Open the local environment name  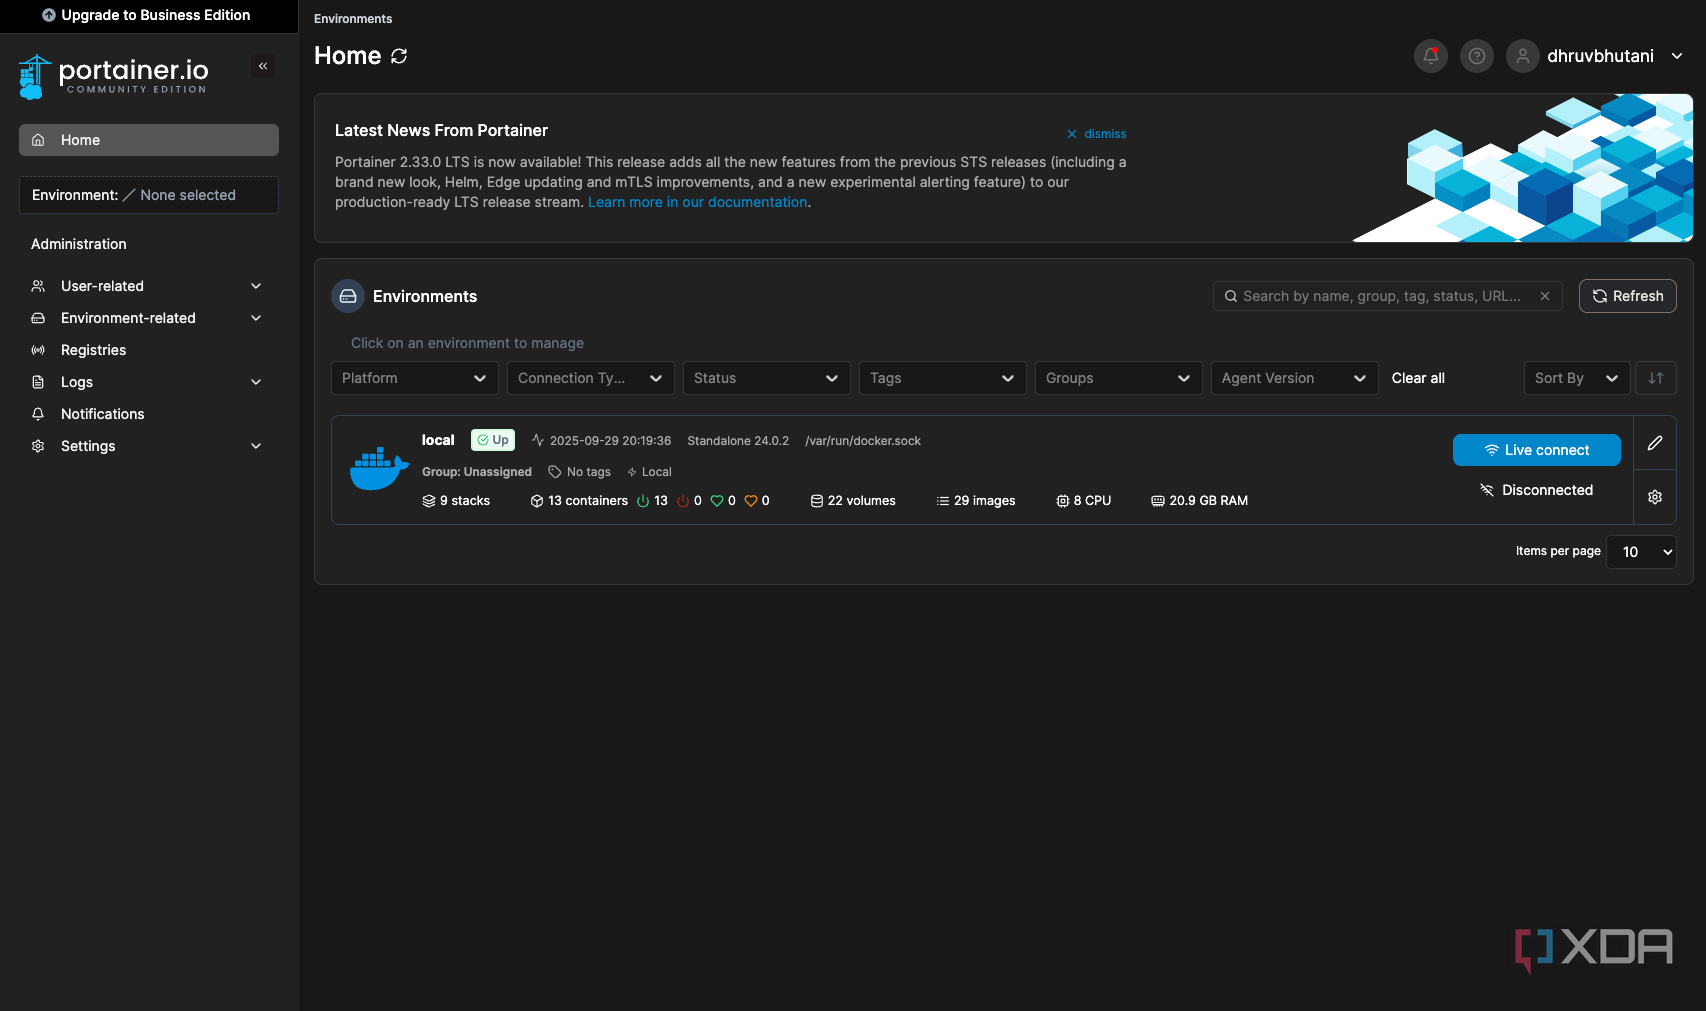click(438, 440)
